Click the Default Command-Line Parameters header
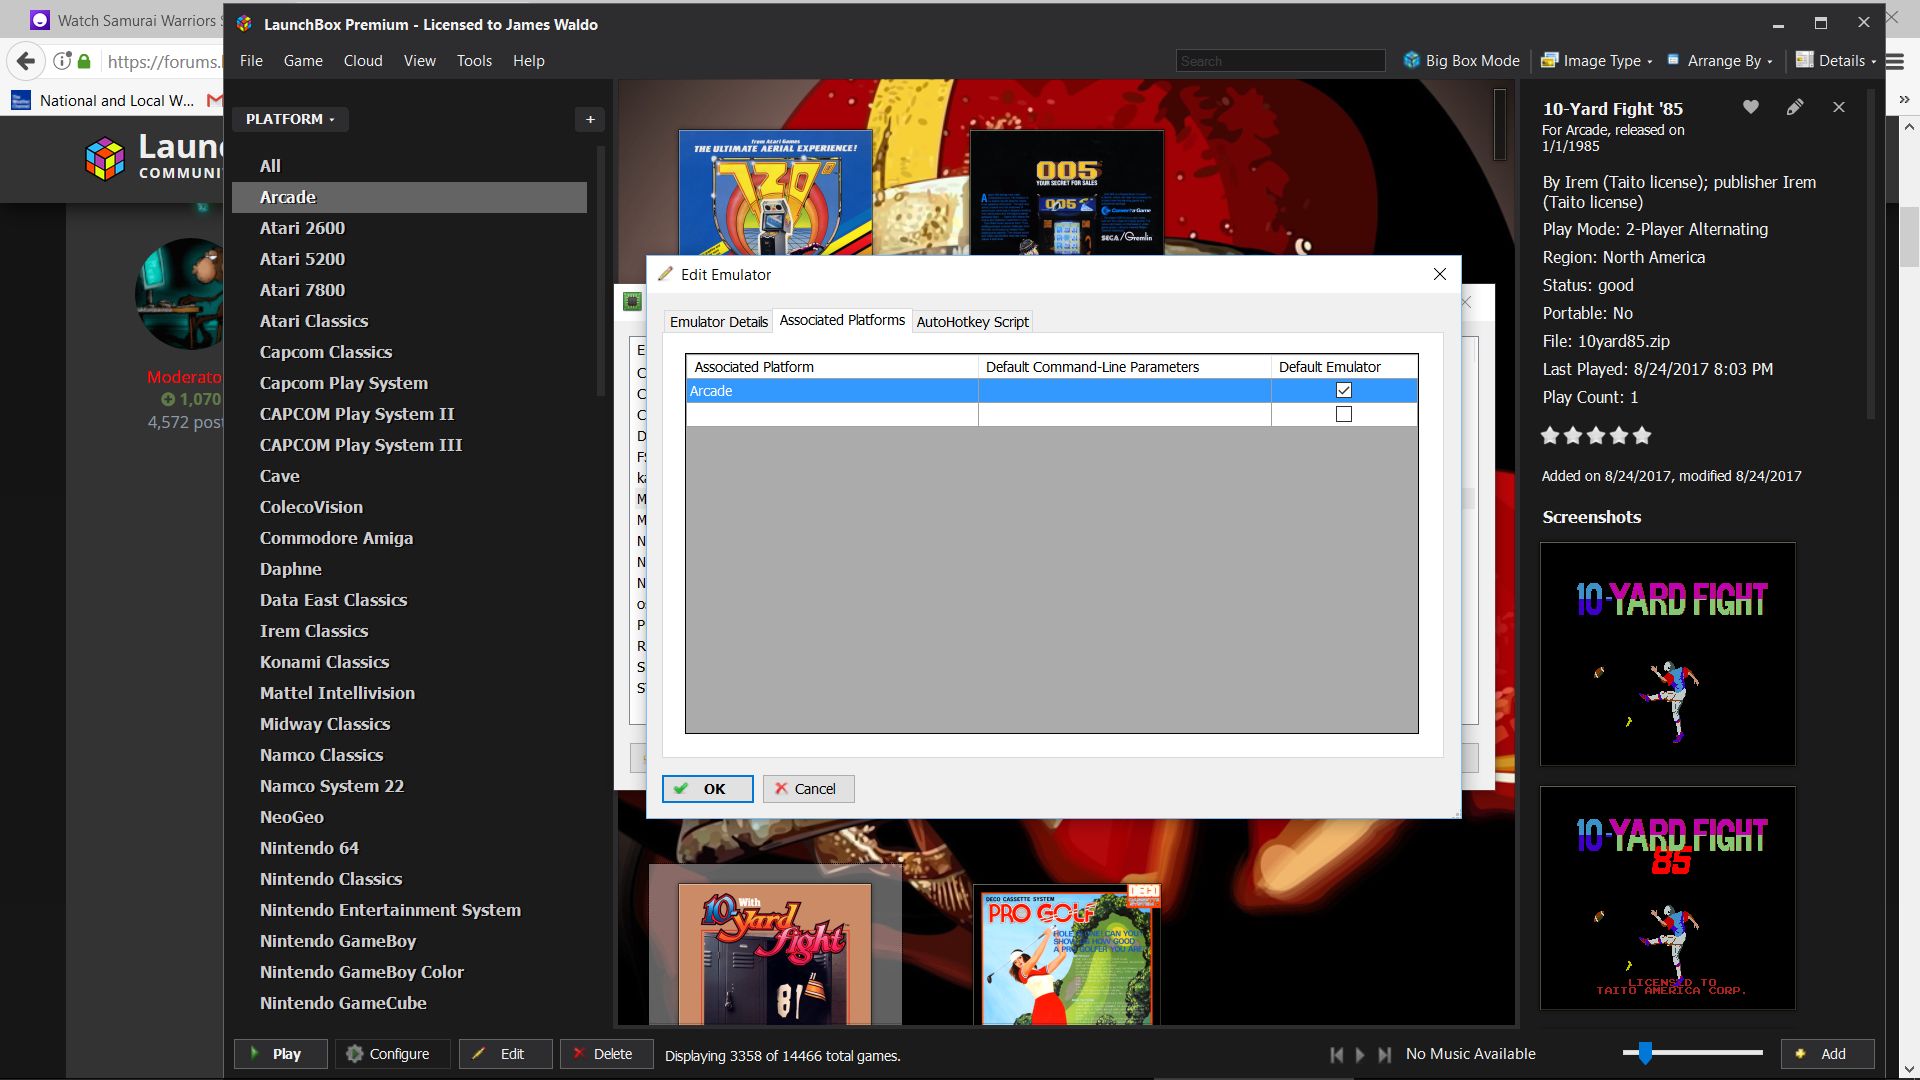Viewport: 1920px width, 1080px height. pos(1124,367)
